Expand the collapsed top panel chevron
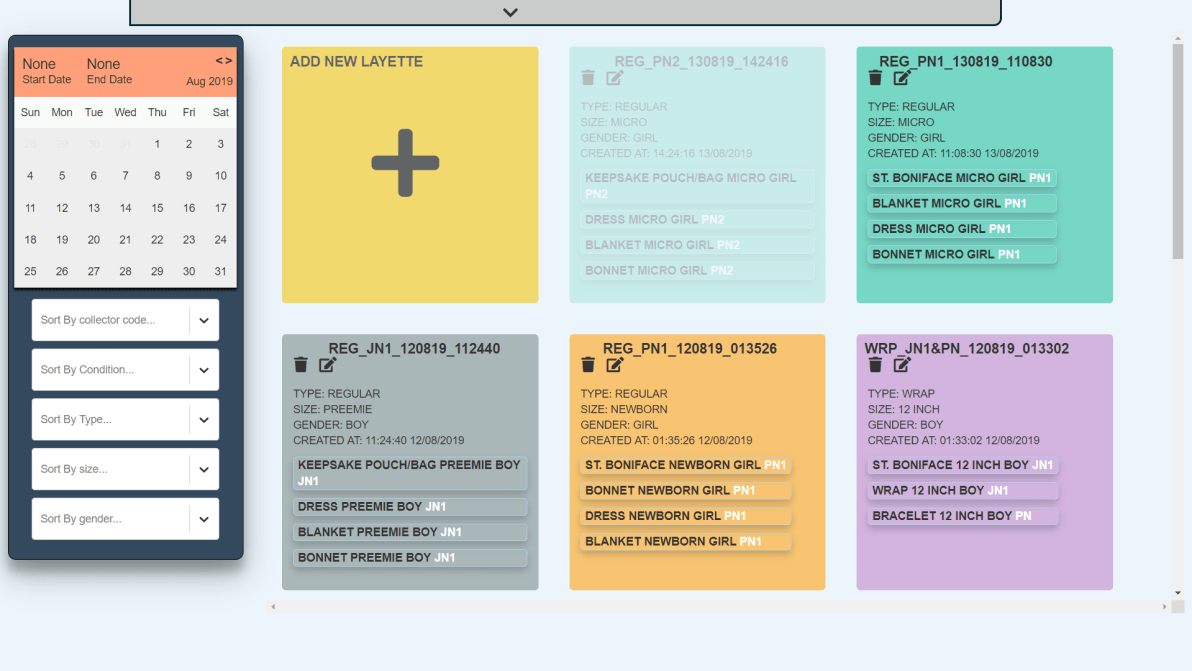The image size is (1192, 671). click(510, 13)
